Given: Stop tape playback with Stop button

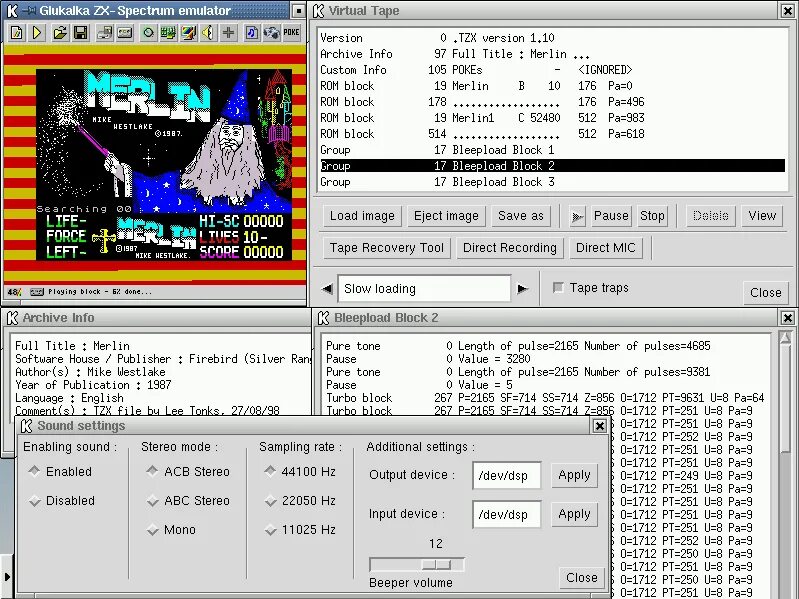Looking at the screenshot, I should [652, 216].
